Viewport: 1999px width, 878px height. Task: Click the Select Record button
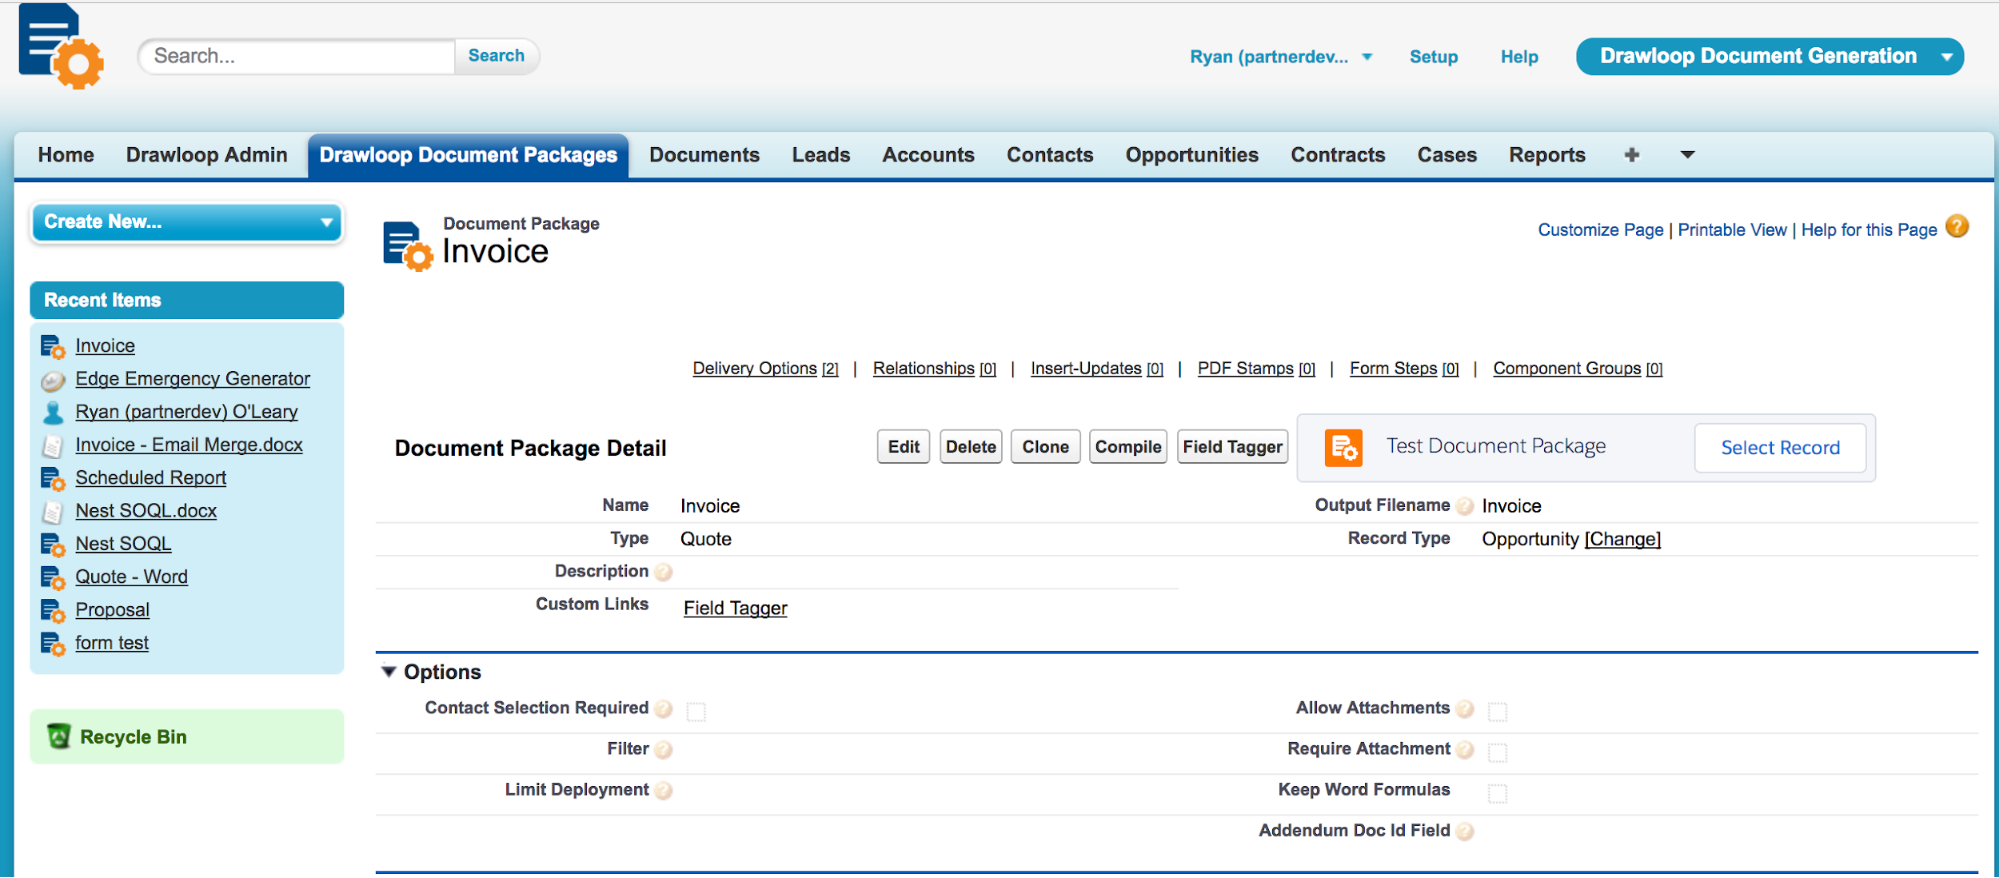pos(1780,448)
